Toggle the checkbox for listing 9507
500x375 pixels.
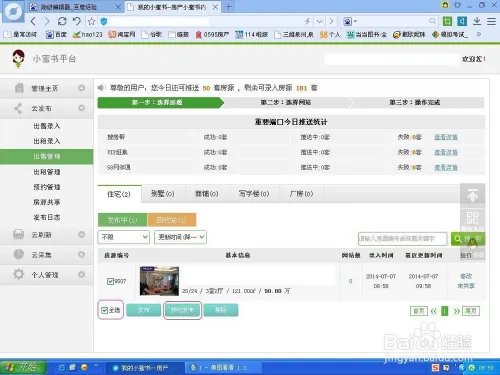pyautogui.click(x=110, y=281)
